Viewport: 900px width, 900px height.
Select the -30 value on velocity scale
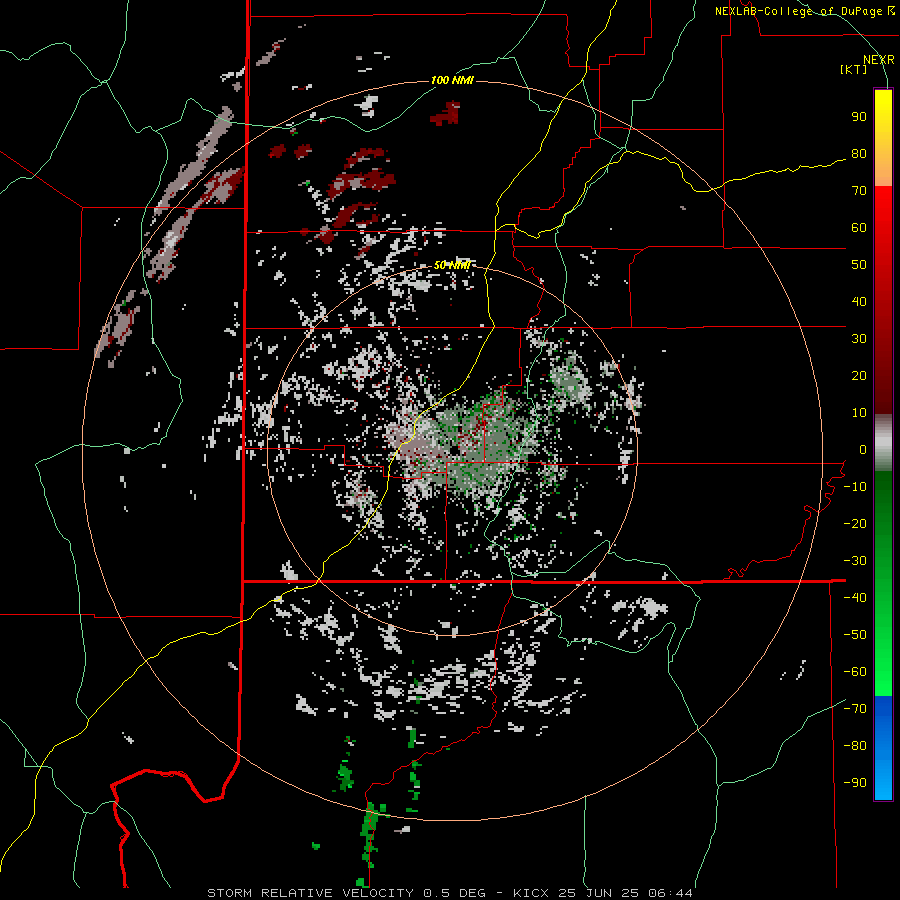tap(855, 561)
